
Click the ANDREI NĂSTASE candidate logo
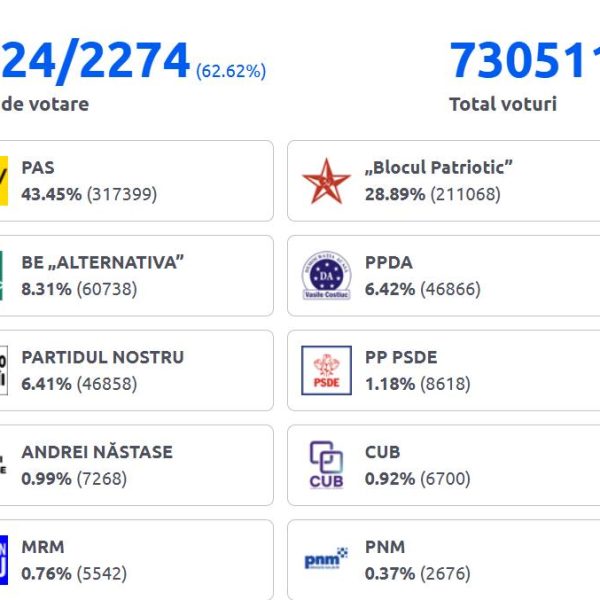[x=4, y=465]
